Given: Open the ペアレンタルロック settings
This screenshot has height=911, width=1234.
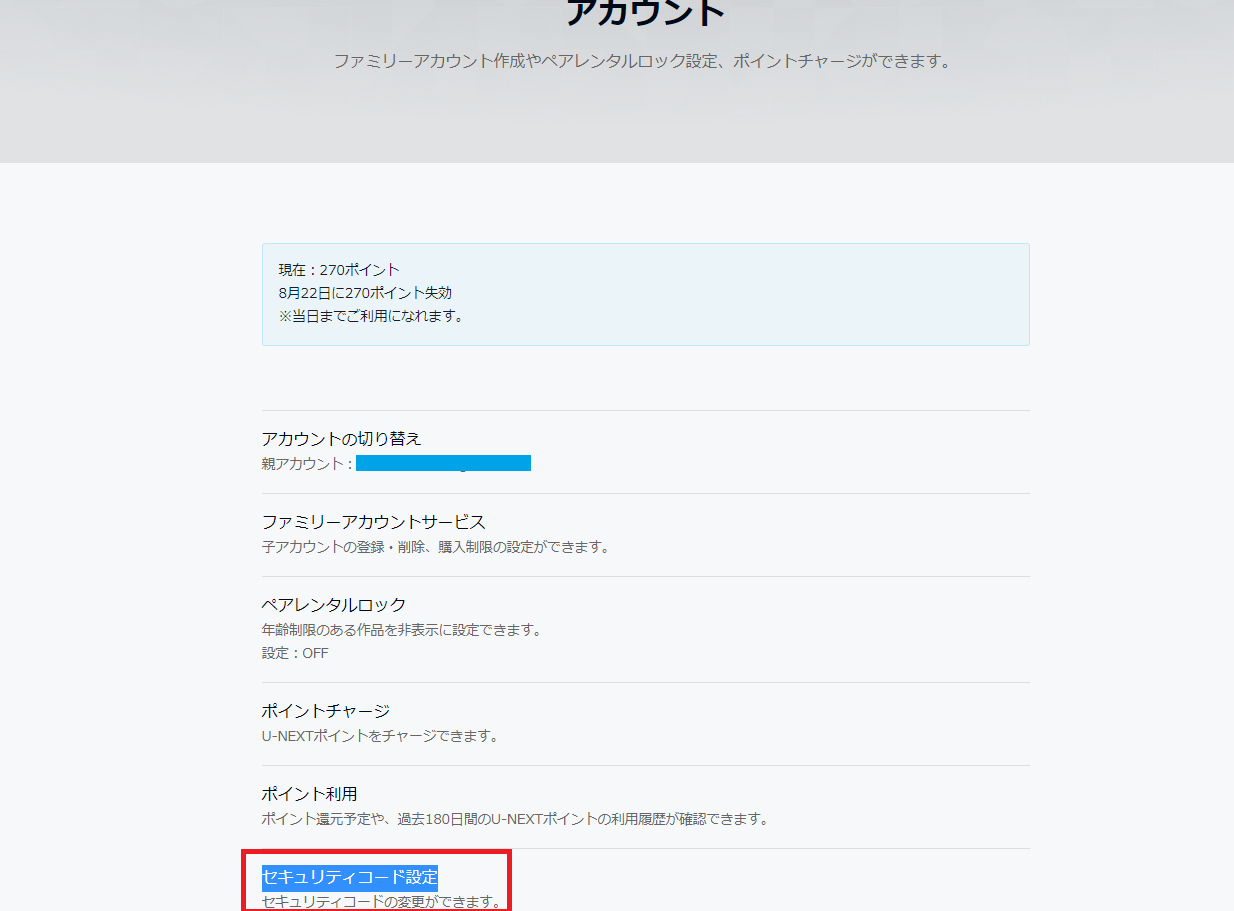Looking at the screenshot, I should click(334, 605).
